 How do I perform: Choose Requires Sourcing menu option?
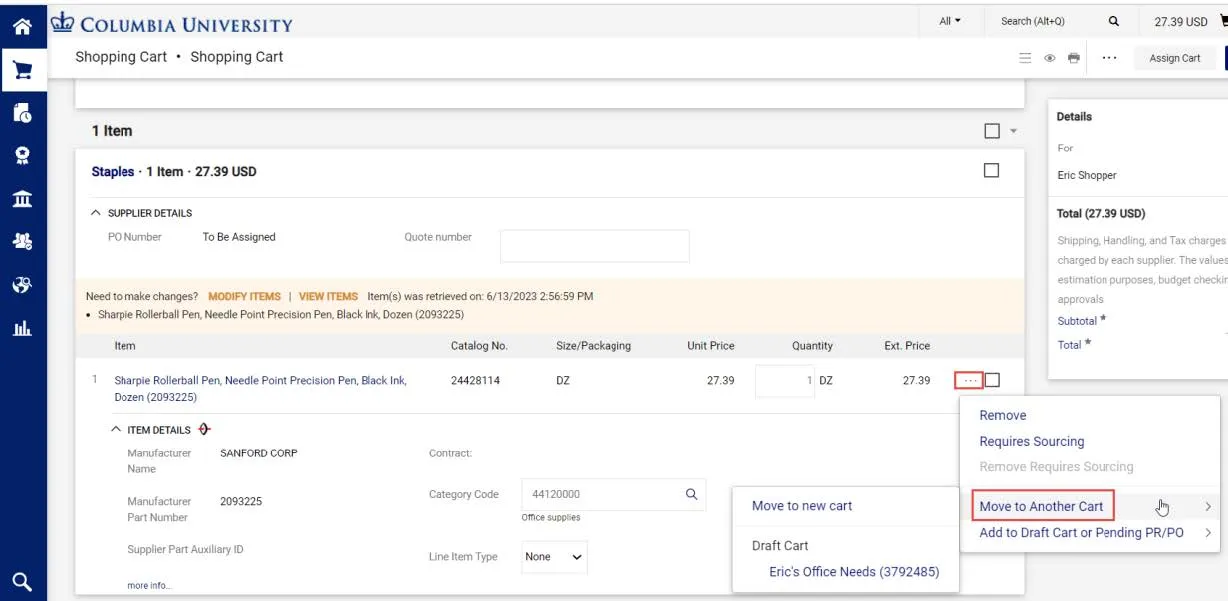tap(1032, 441)
